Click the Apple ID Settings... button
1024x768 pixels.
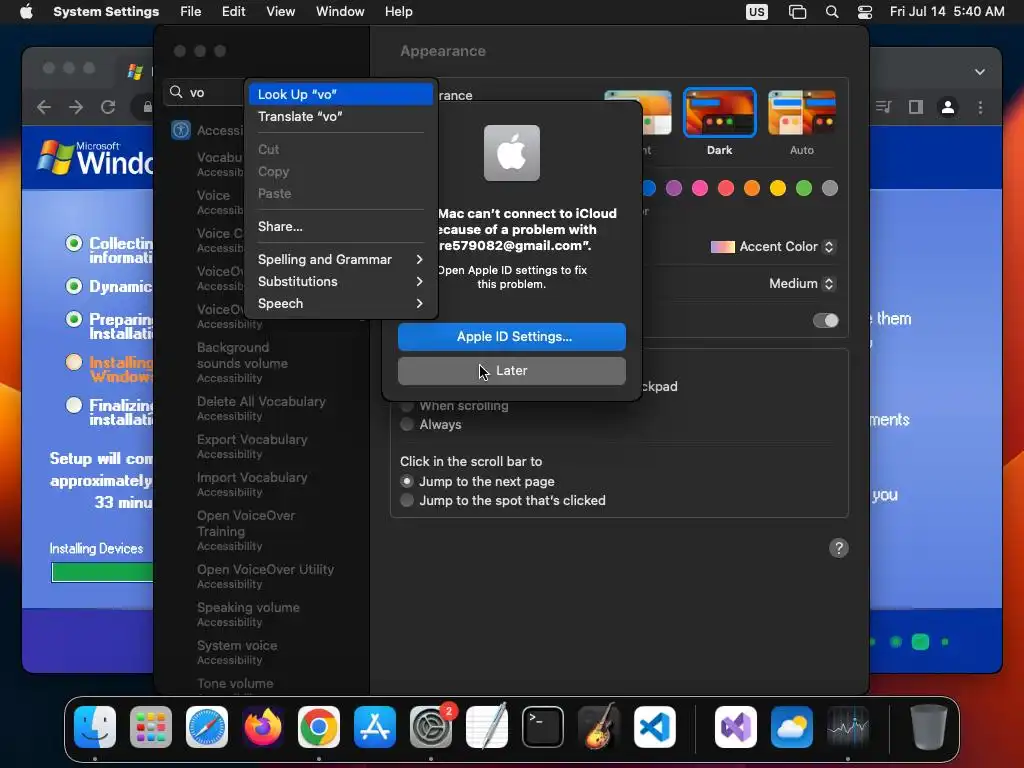[x=512, y=336]
